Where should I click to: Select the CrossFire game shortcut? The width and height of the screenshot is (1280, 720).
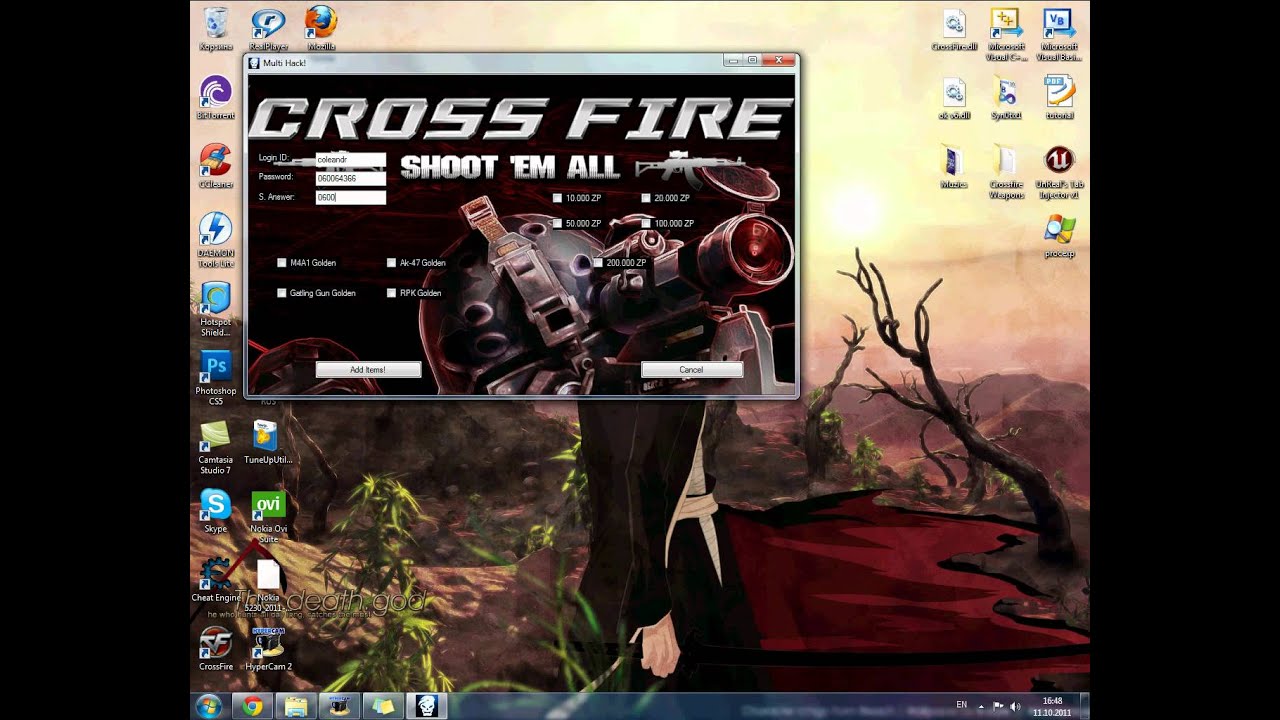[x=215, y=649]
